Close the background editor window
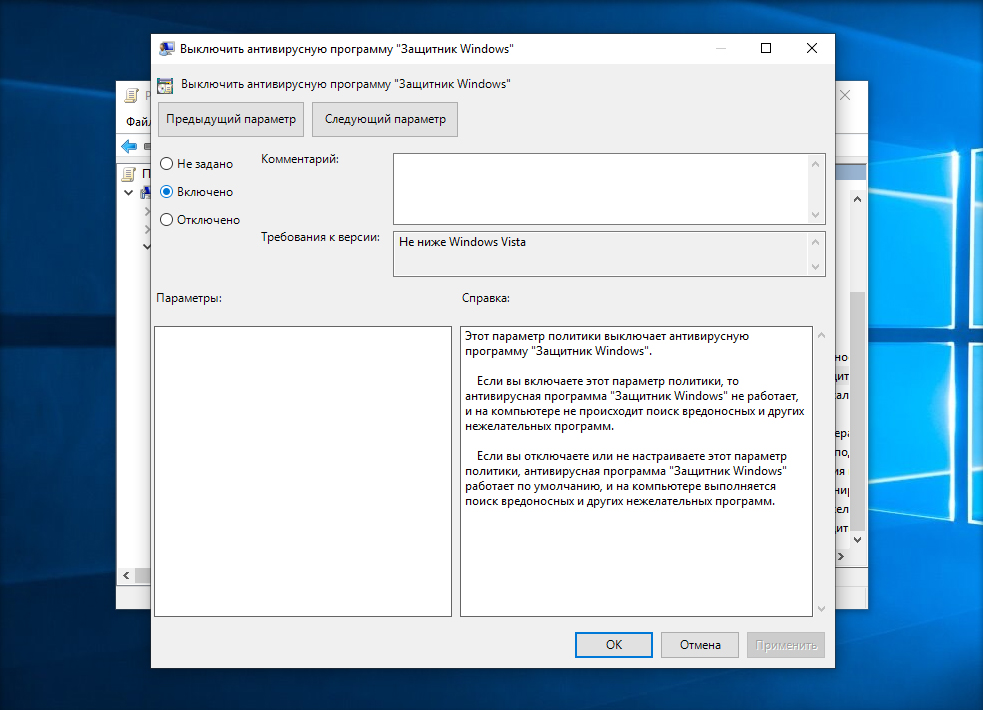Screen dimensions: 983x710 click(845, 95)
